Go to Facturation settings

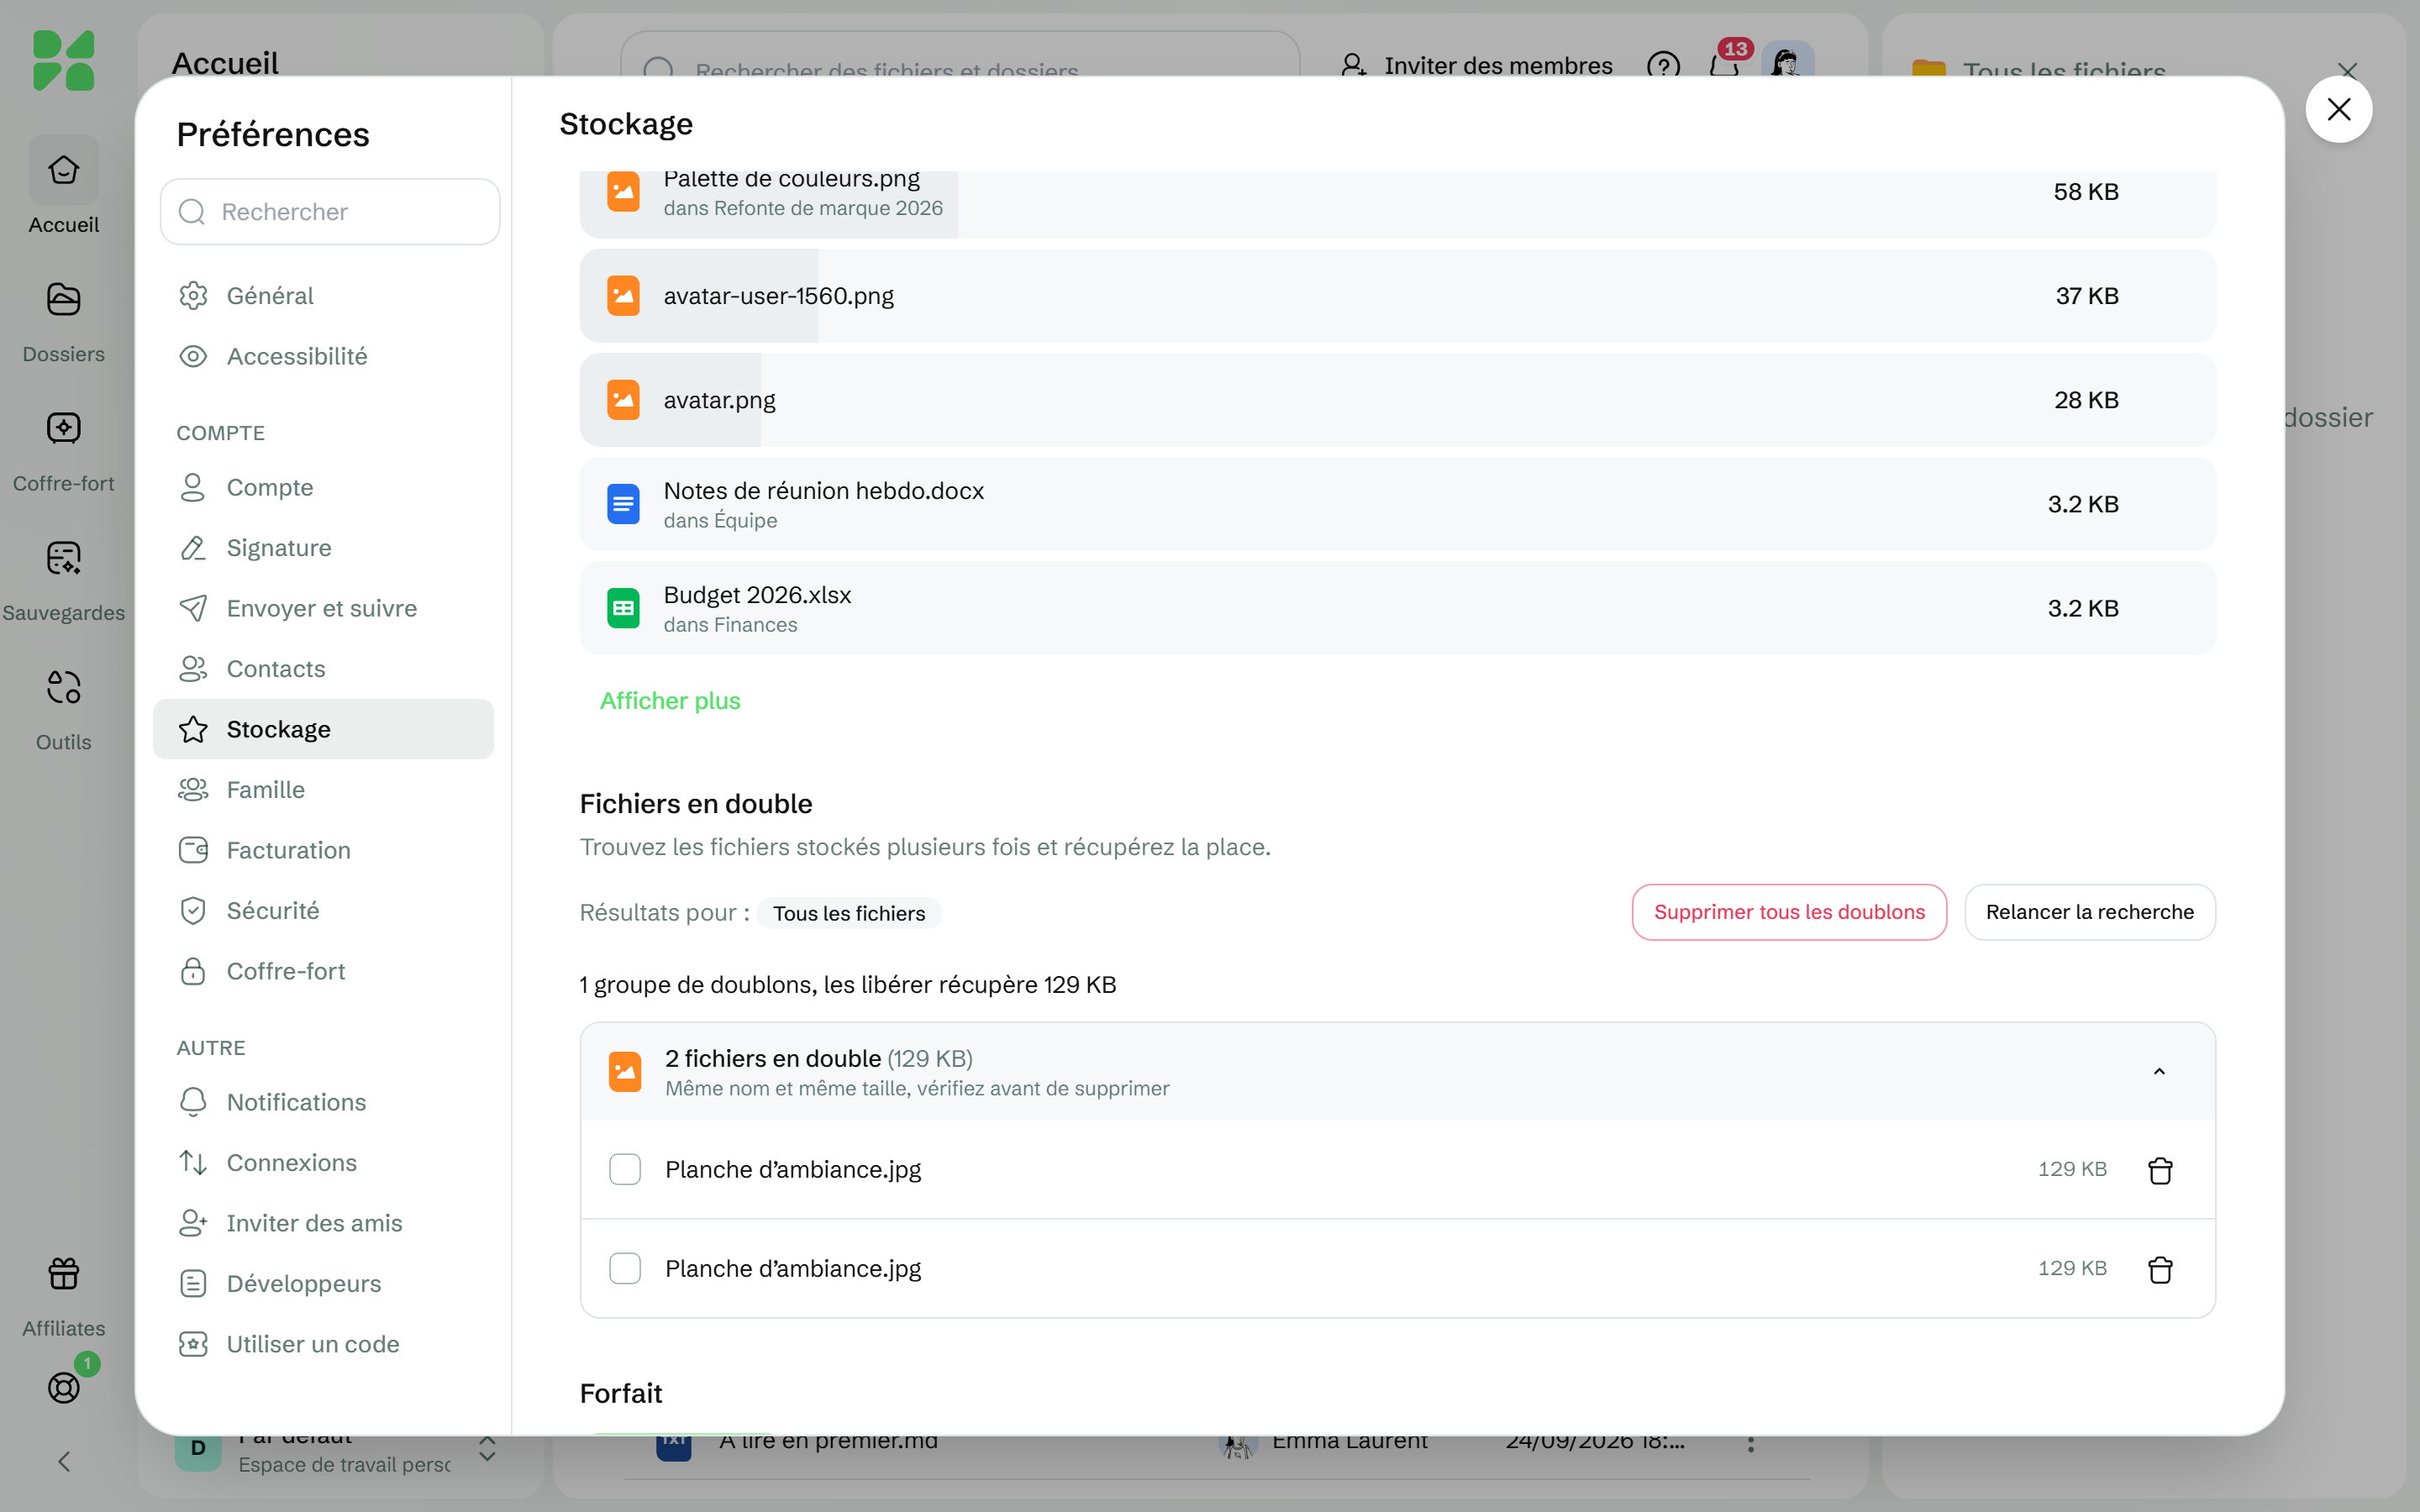click(323, 850)
